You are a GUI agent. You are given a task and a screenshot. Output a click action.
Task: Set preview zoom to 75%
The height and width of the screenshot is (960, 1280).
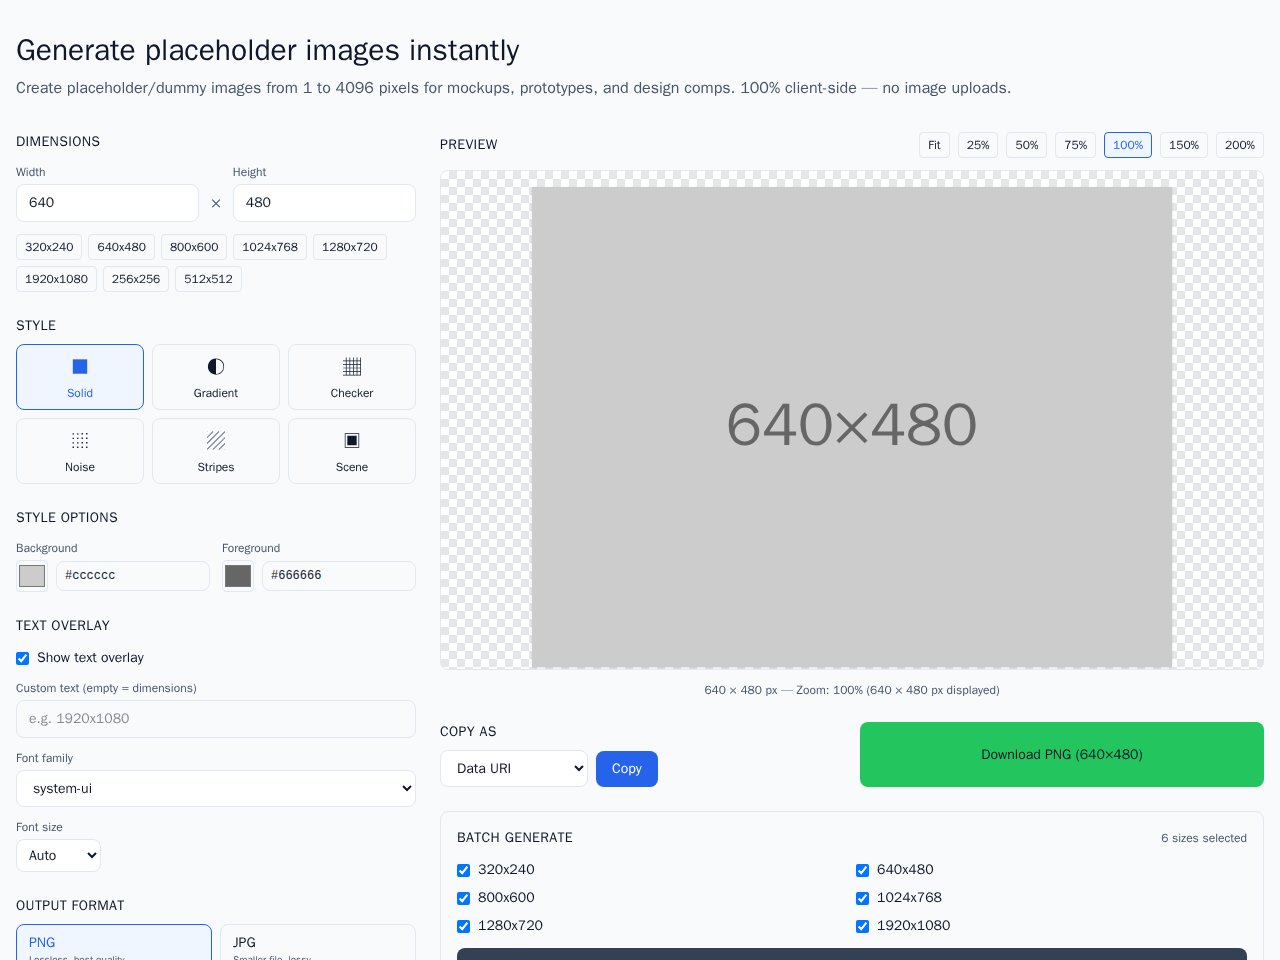click(x=1076, y=145)
